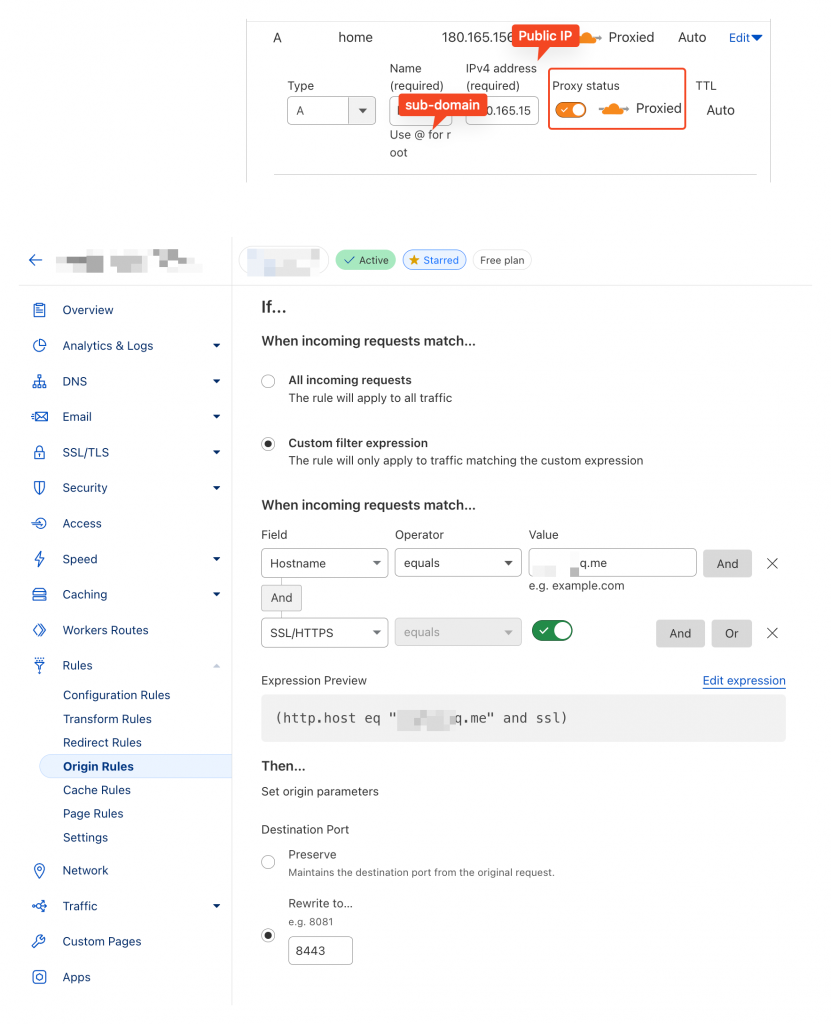The width and height of the screenshot is (831, 1024).
Task: Open the Hostname field dropdown
Action: tap(324, 564)
